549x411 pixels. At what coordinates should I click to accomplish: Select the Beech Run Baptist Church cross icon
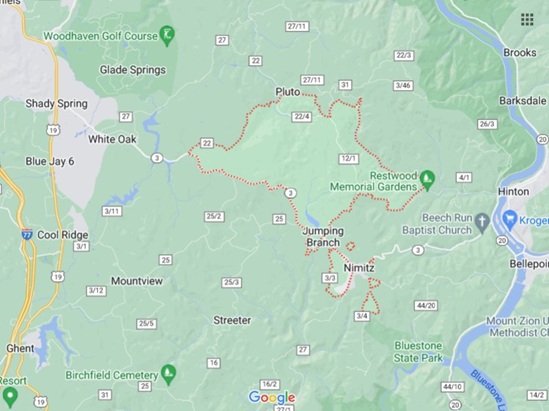coord(483,223)
